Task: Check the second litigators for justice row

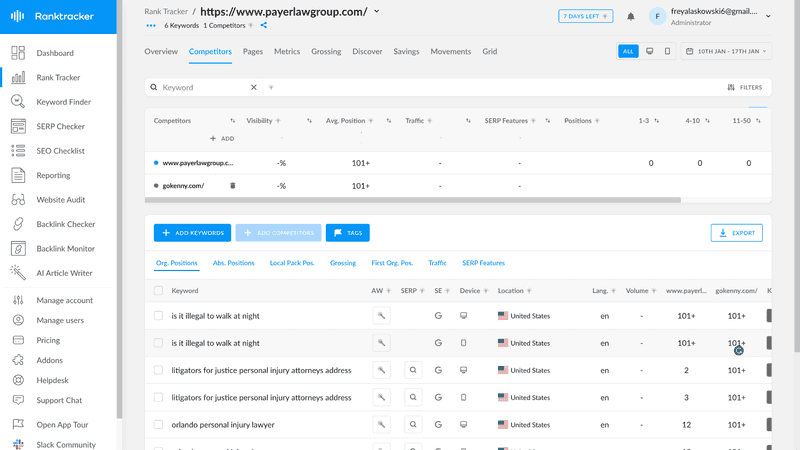Action: point(158,397)
